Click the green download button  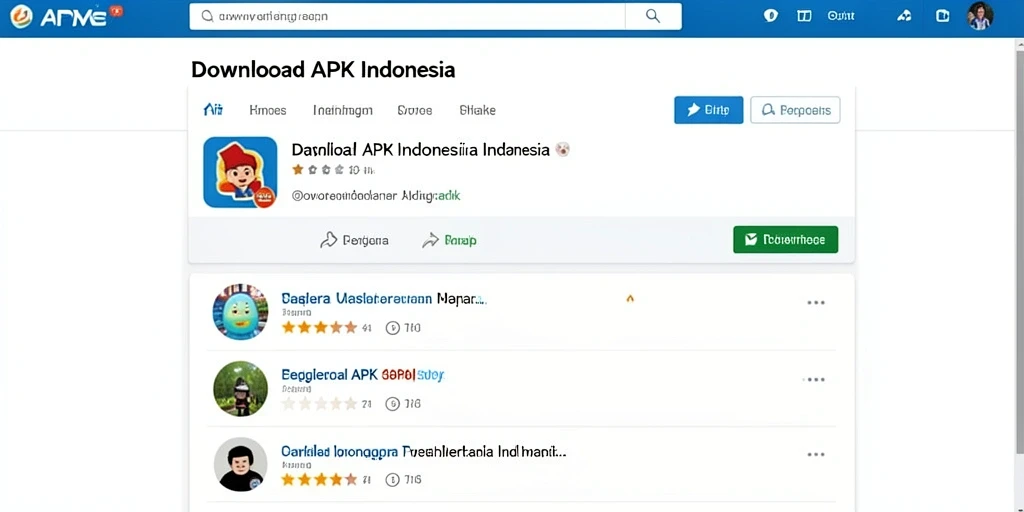pos(786,240)
